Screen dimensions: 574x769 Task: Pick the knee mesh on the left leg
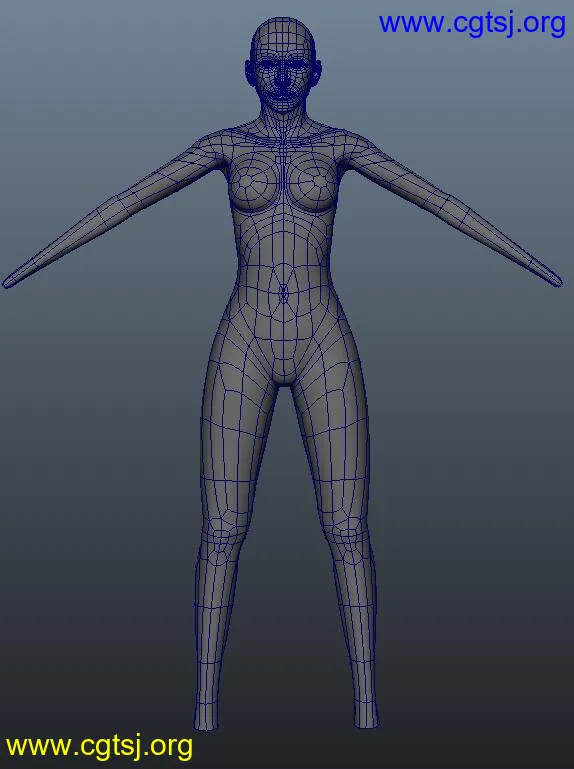coord(221,542)
